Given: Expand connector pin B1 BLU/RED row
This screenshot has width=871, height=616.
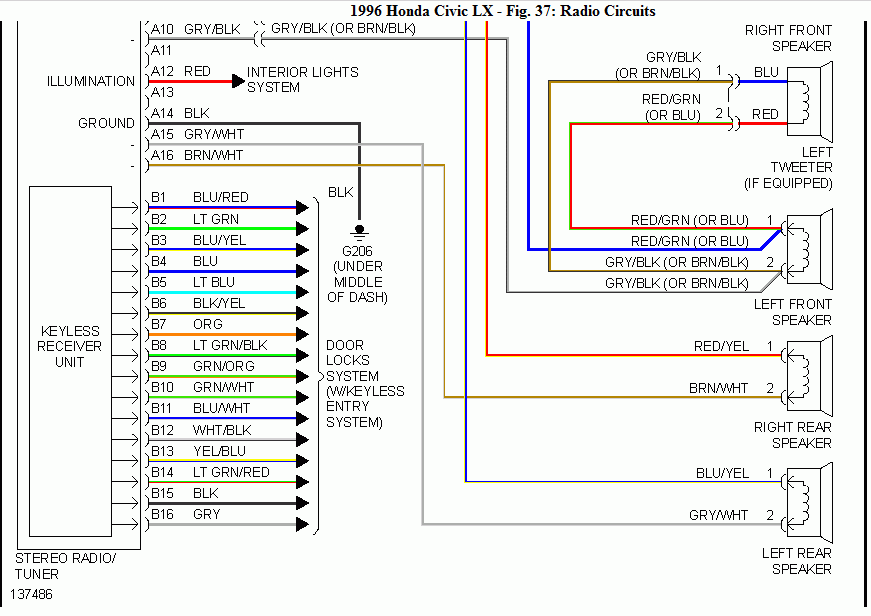Looking at the screenshot, I should (x=220, y=197).
